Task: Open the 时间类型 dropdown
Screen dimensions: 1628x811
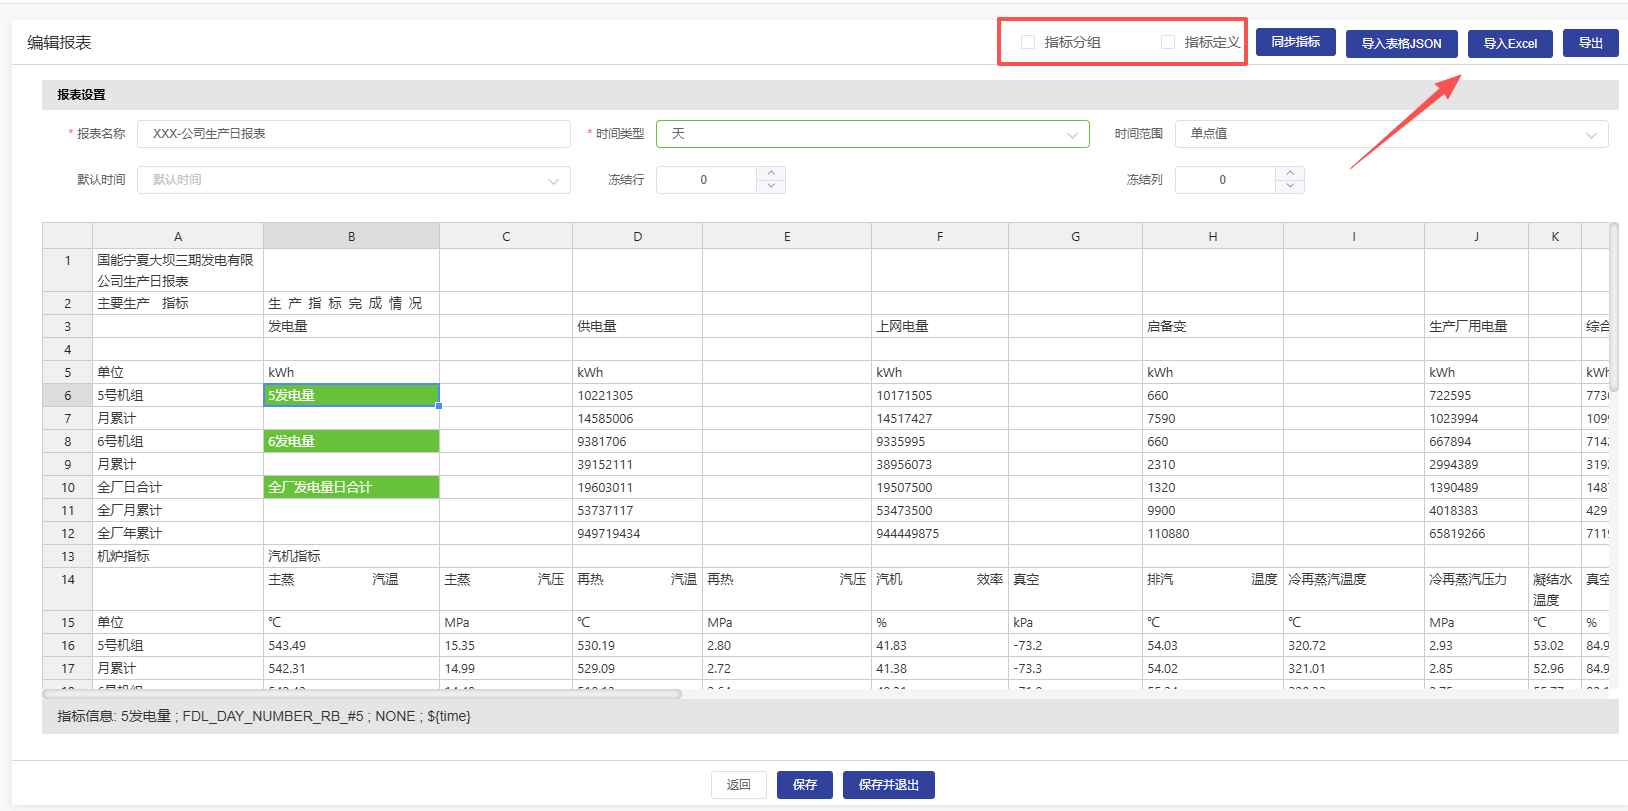Action: click(872, 134)
